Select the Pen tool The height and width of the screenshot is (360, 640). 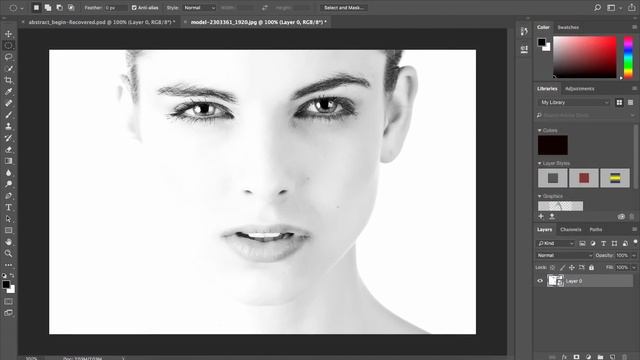(x=8, y=196)
